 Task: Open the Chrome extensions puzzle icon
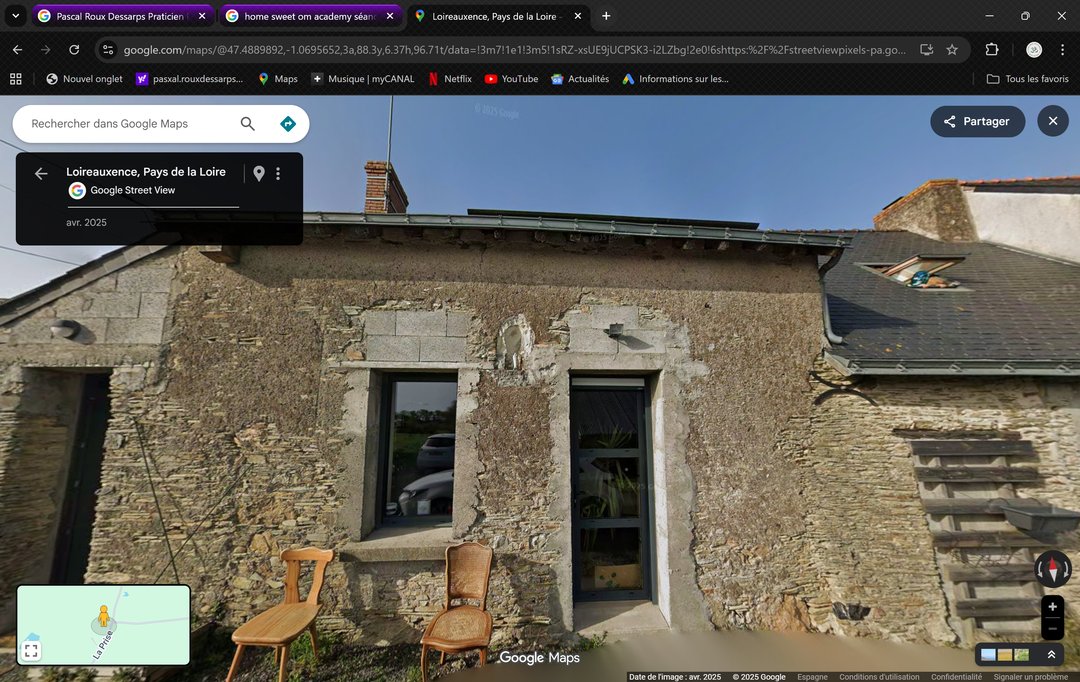click(992, 50)
